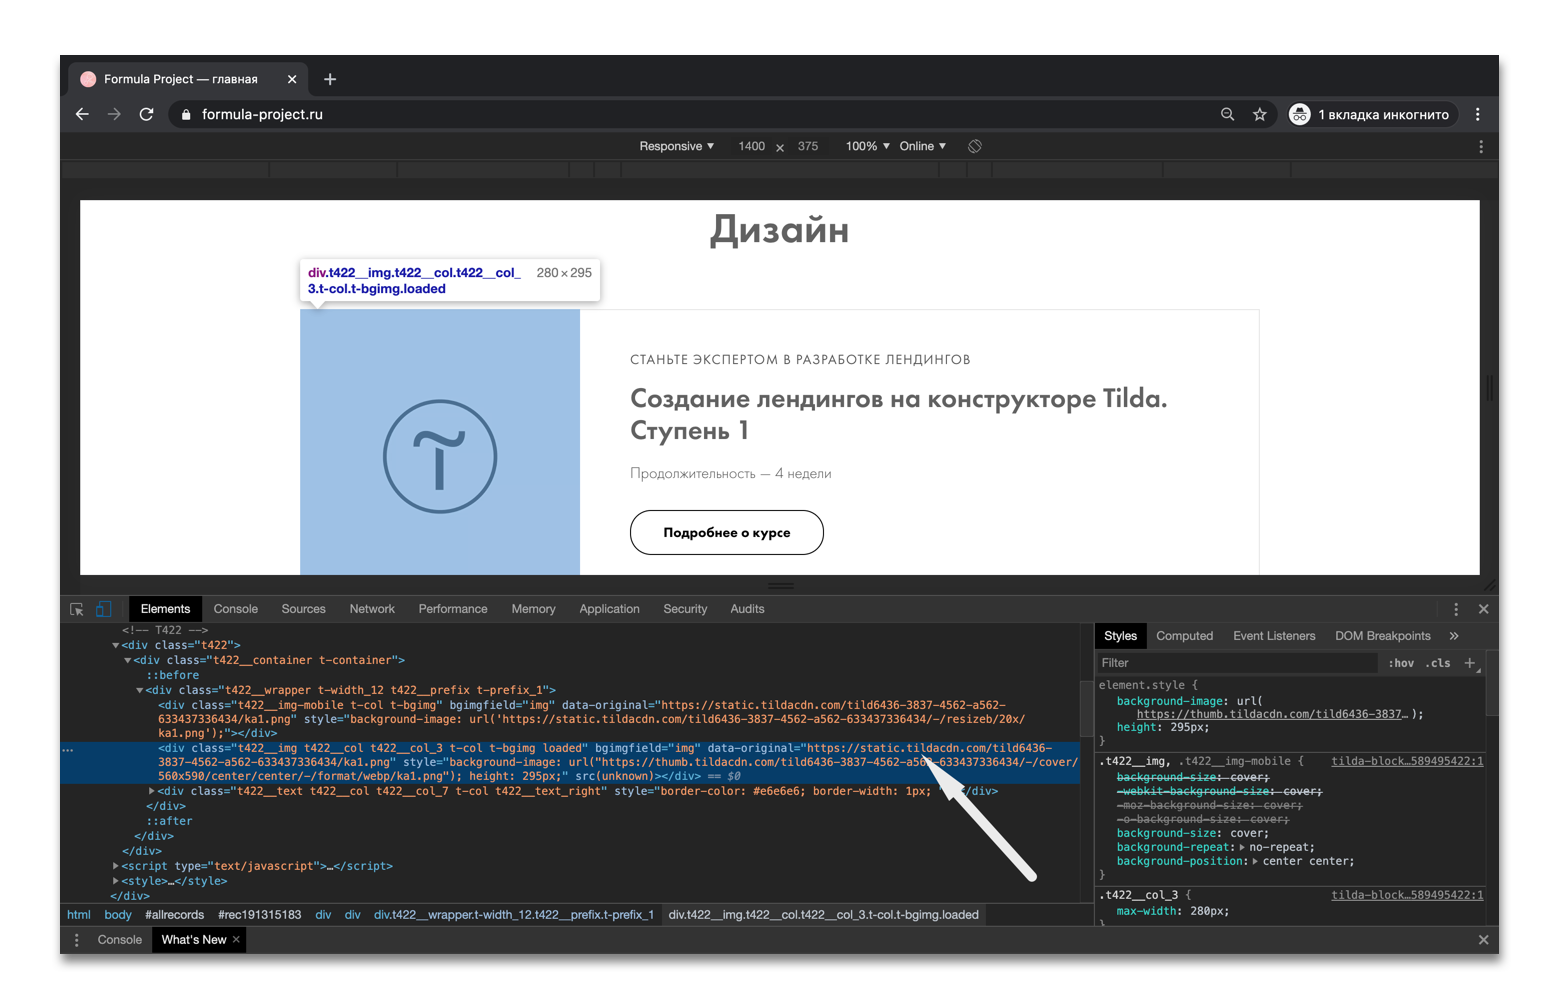Click Подробнее о курсе button

[x=727, y=532]
